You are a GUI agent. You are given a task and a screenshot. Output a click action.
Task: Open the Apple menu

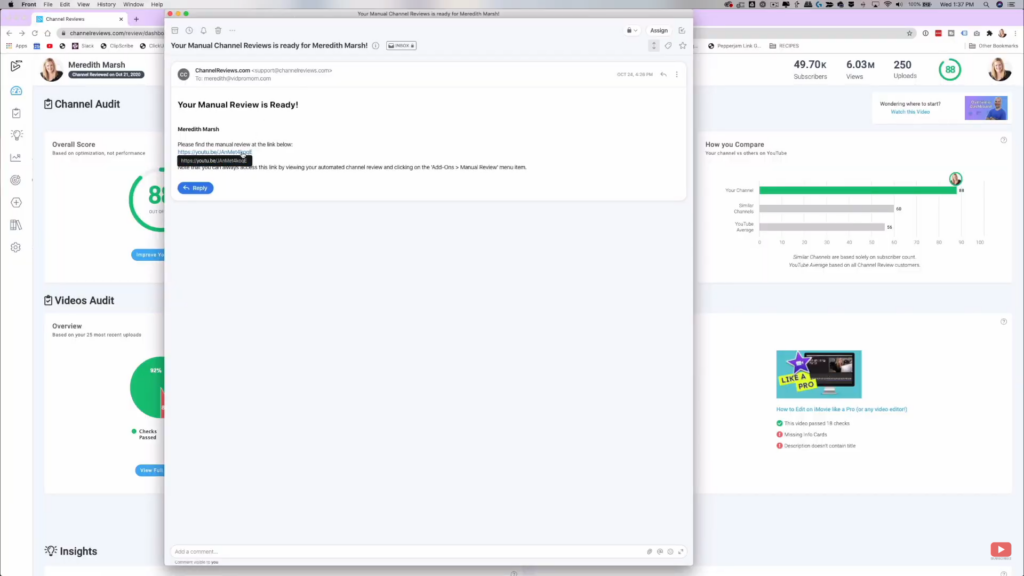(10, 5)
